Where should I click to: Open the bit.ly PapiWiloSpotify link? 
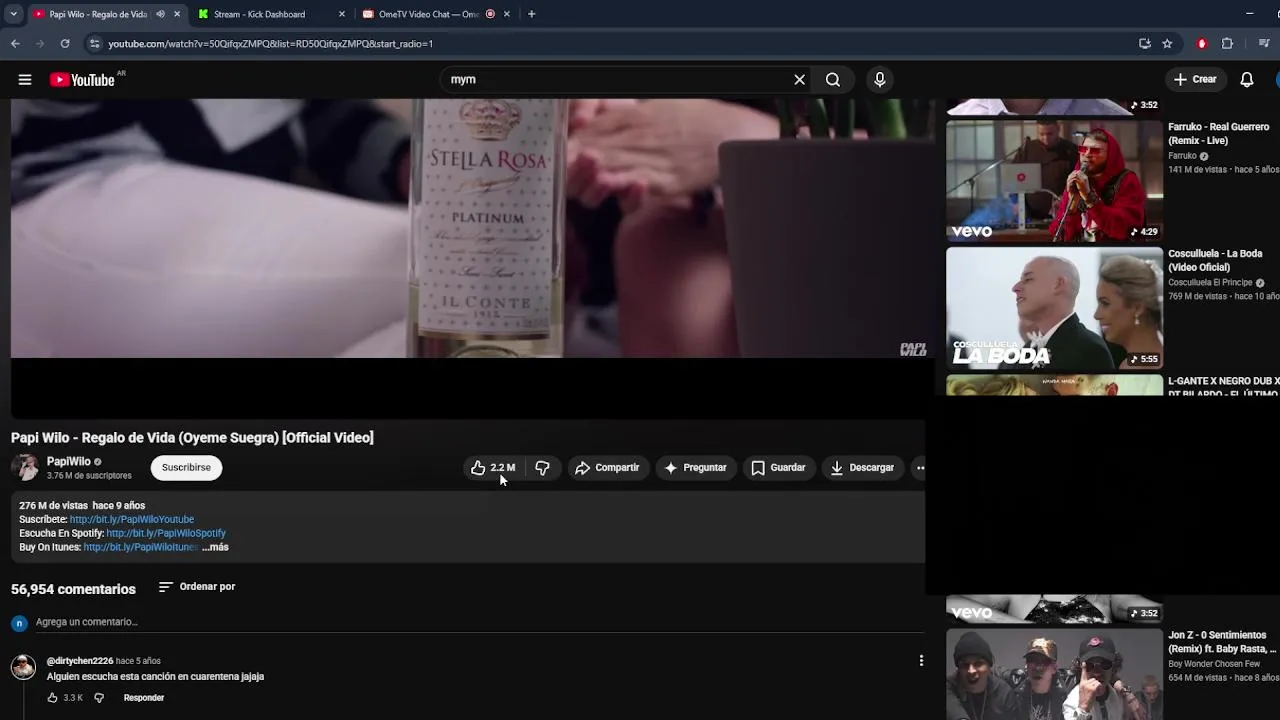166,534
